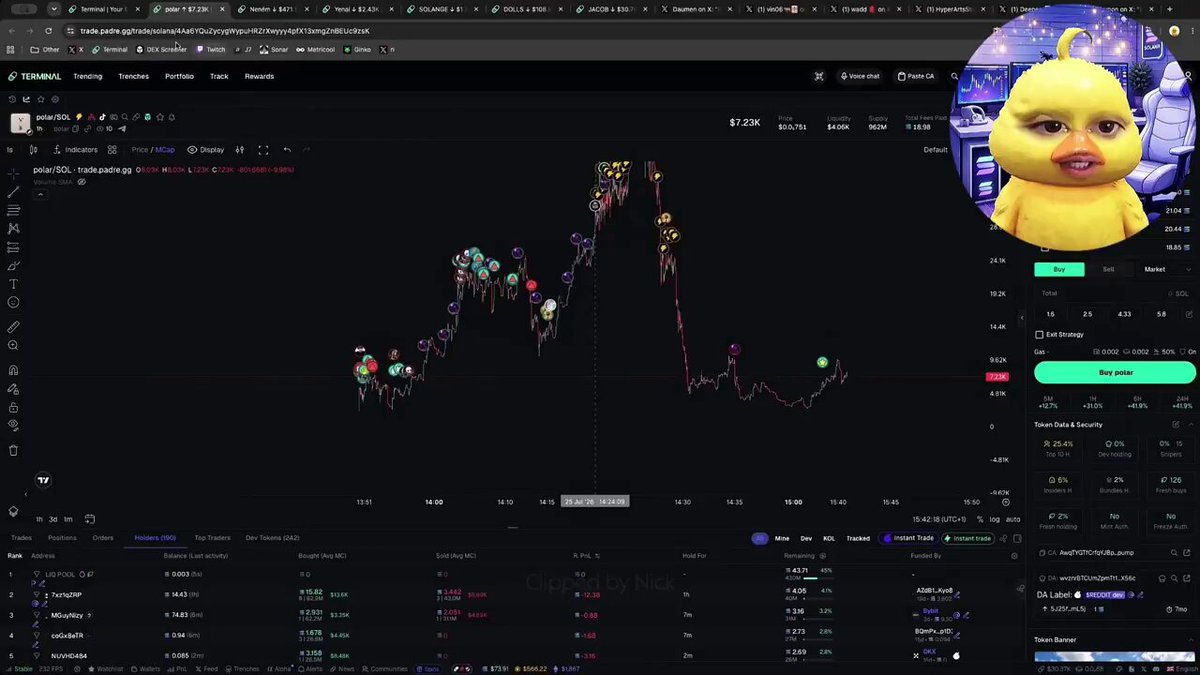Toggle between Price and MCap display
This screenshot has height=675, width=1200.
153,150
